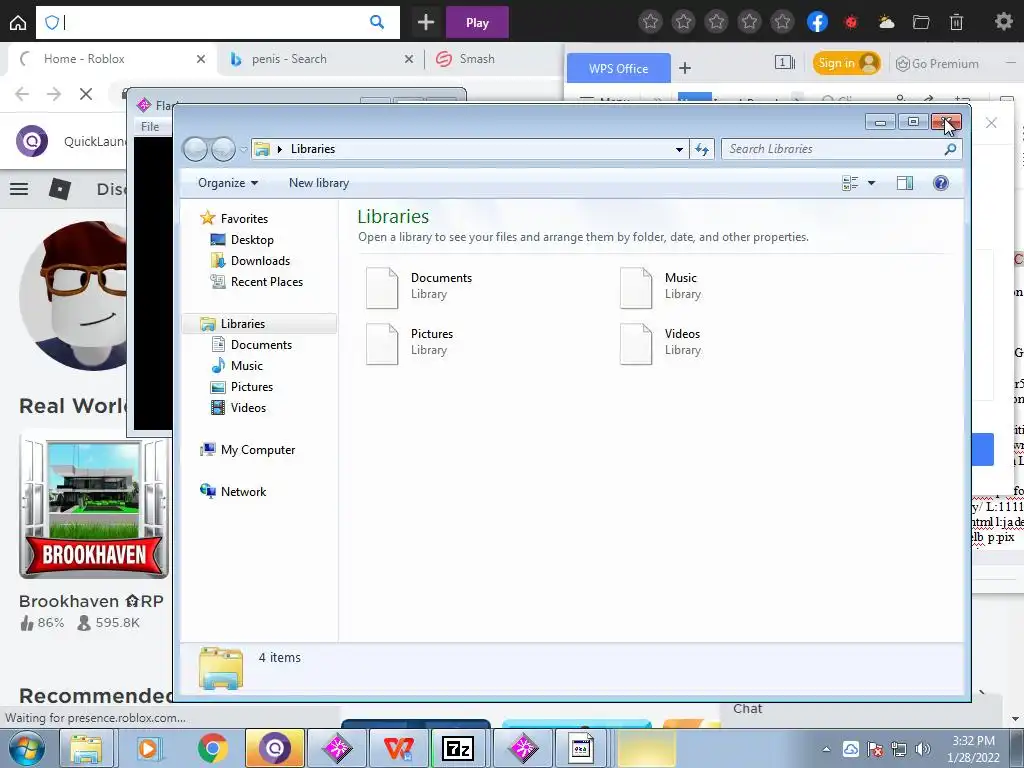Open the Organize dropdown menu
The image size is (1024, 768).
[x=228, y=183]
